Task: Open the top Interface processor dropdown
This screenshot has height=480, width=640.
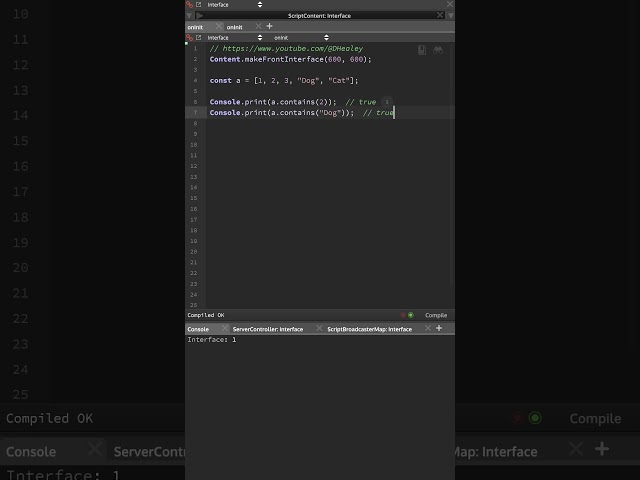Action: [x=235, y=4]
